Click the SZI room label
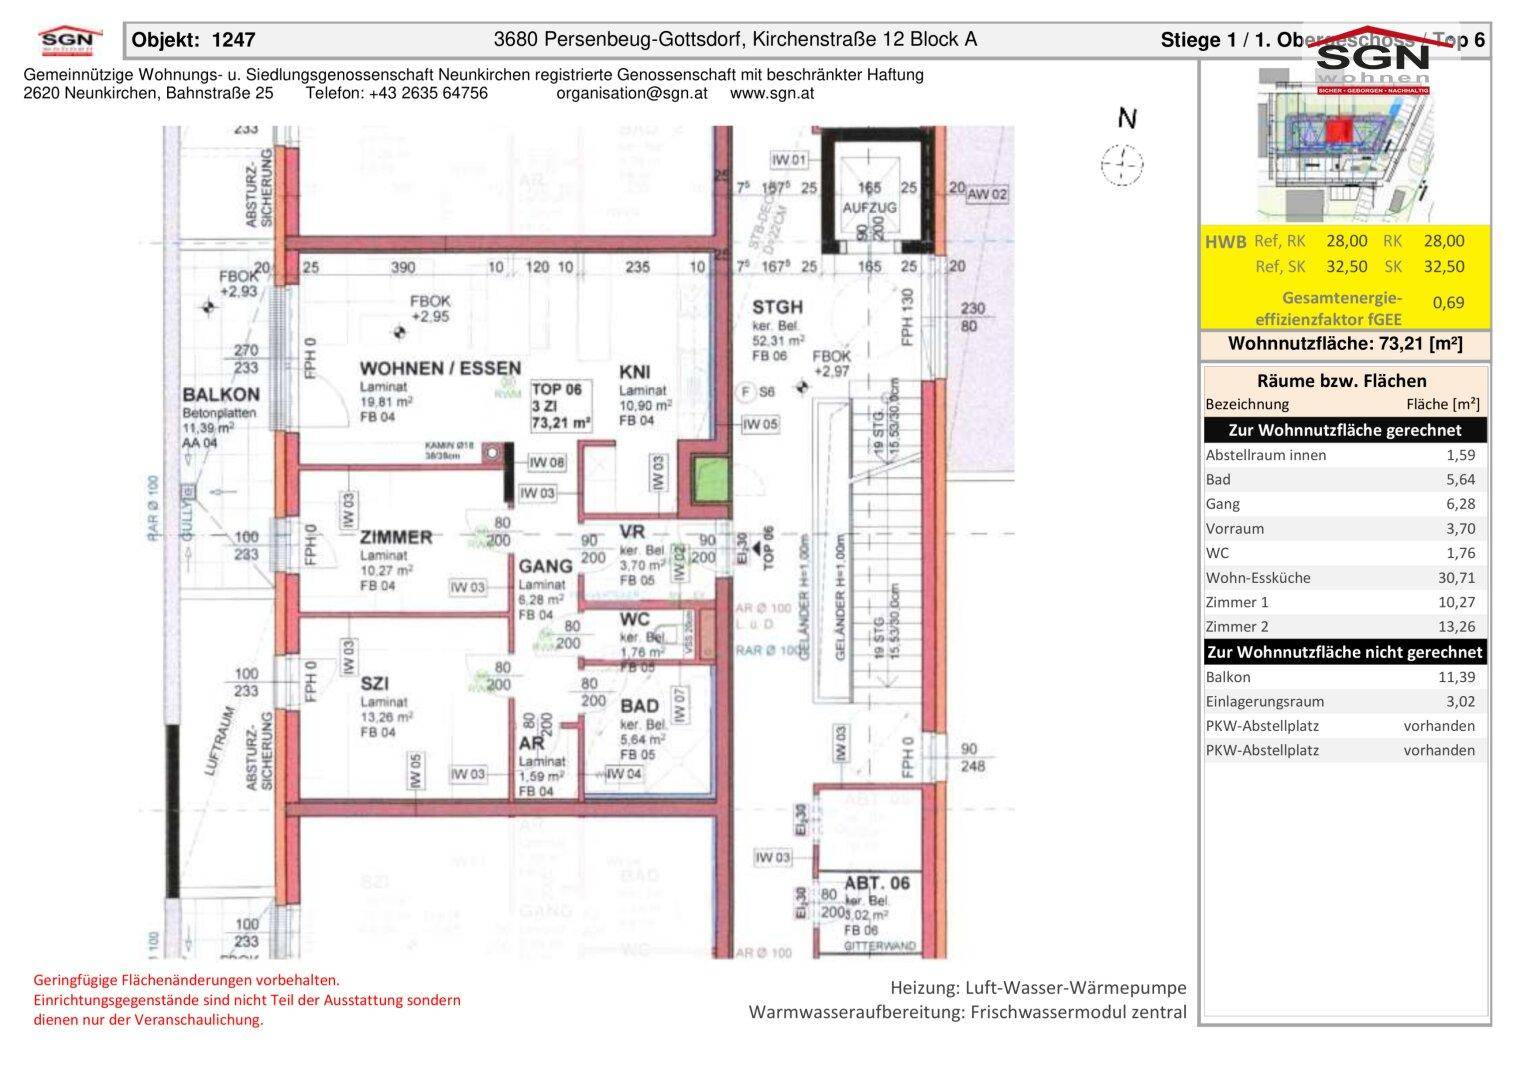The height and width of the screenshot is (1080, 1527). [x=375, y=684]
